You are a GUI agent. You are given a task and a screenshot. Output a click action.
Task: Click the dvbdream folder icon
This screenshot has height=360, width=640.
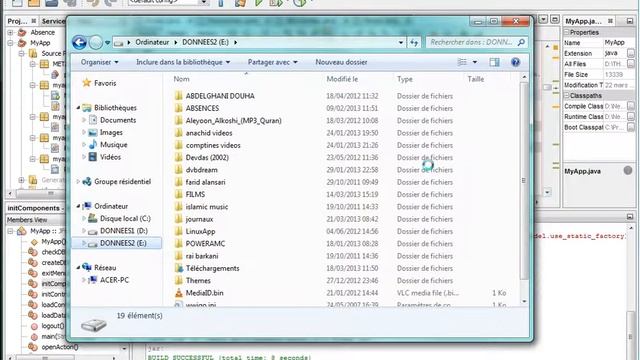(178, 169)
